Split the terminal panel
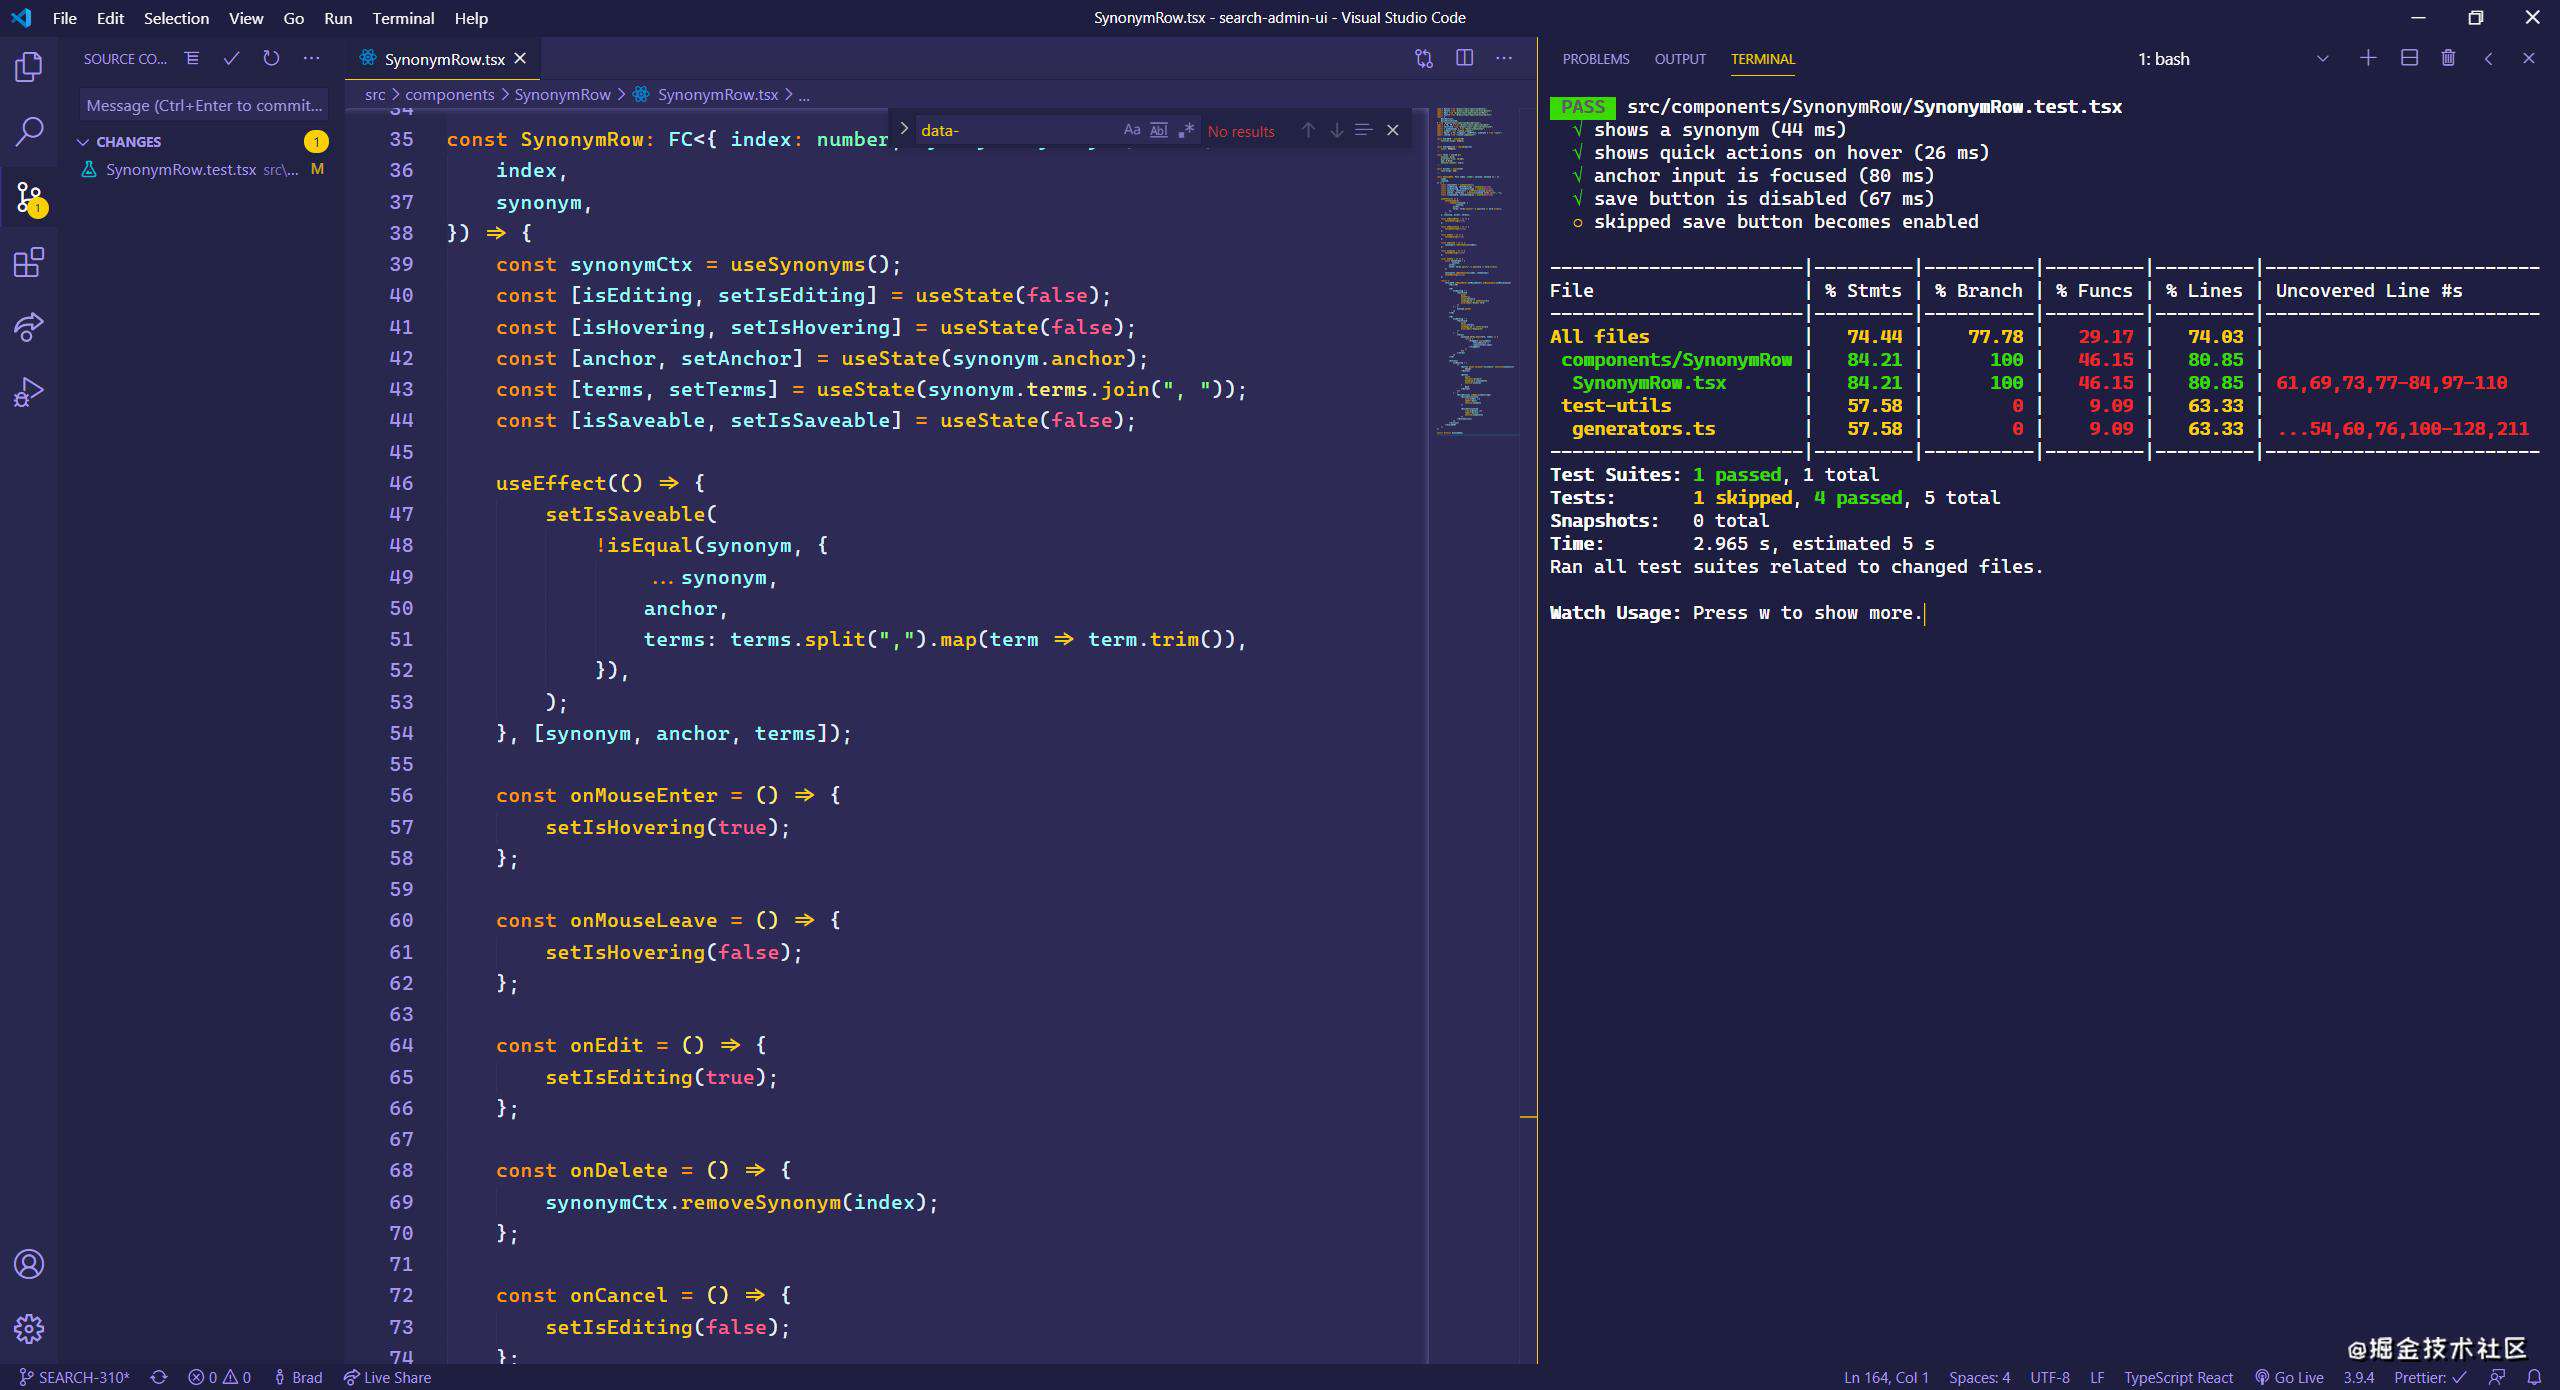Viewport: 2560px width, 1390px height. (x=2409, y=58)
